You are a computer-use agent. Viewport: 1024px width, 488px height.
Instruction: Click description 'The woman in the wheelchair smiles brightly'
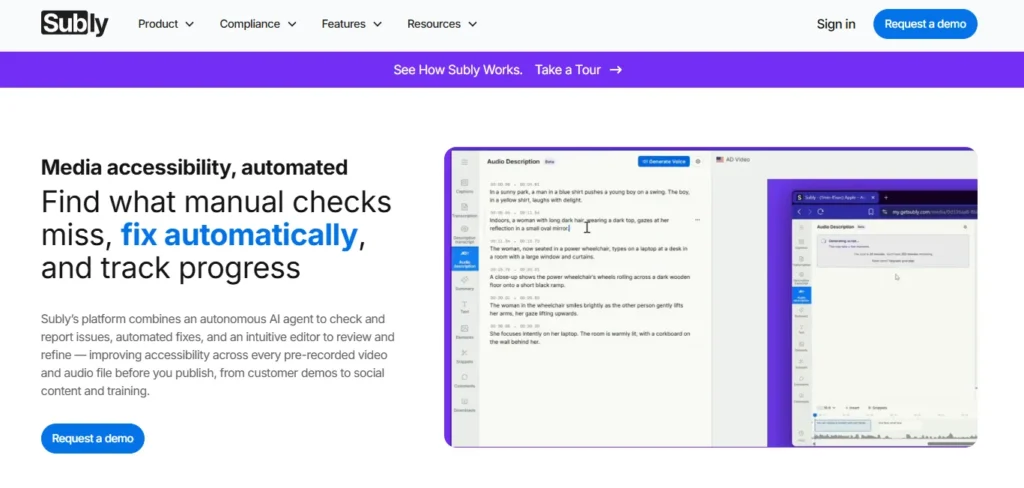(586, 309)
